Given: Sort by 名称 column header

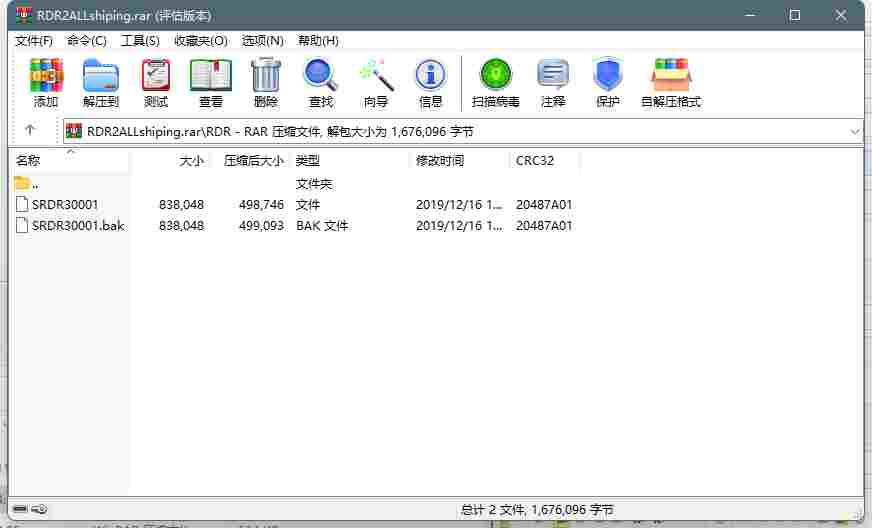Looking at the screenshot, I should coord(71,161).
